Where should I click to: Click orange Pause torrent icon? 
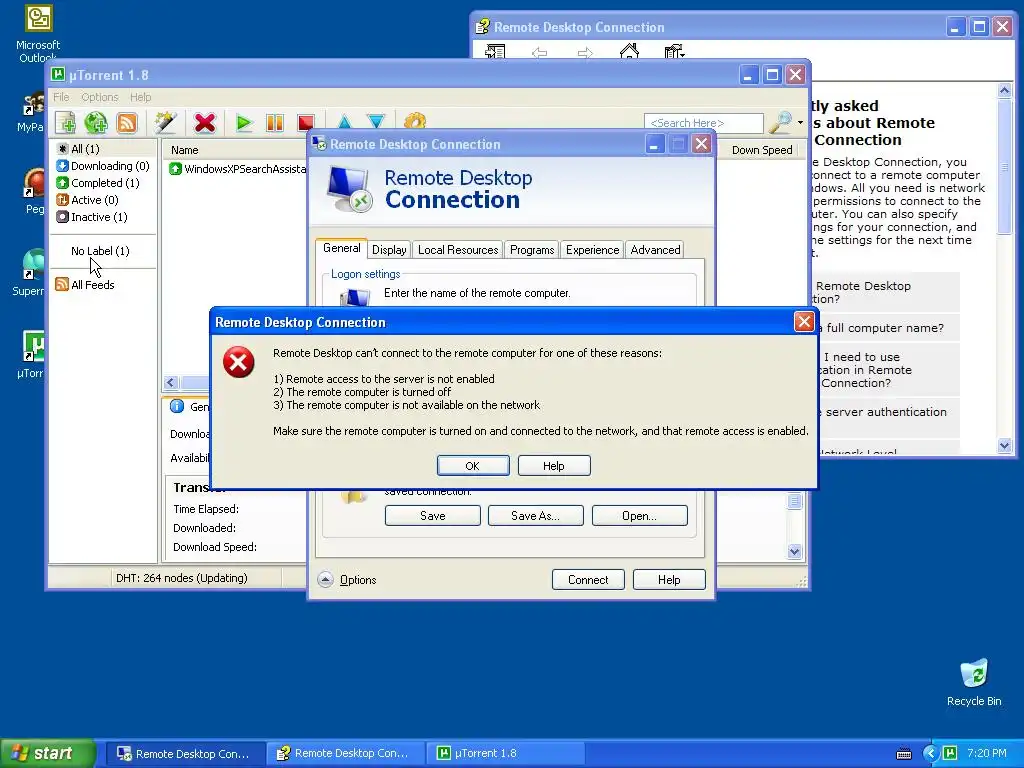[x=275, y=122]
